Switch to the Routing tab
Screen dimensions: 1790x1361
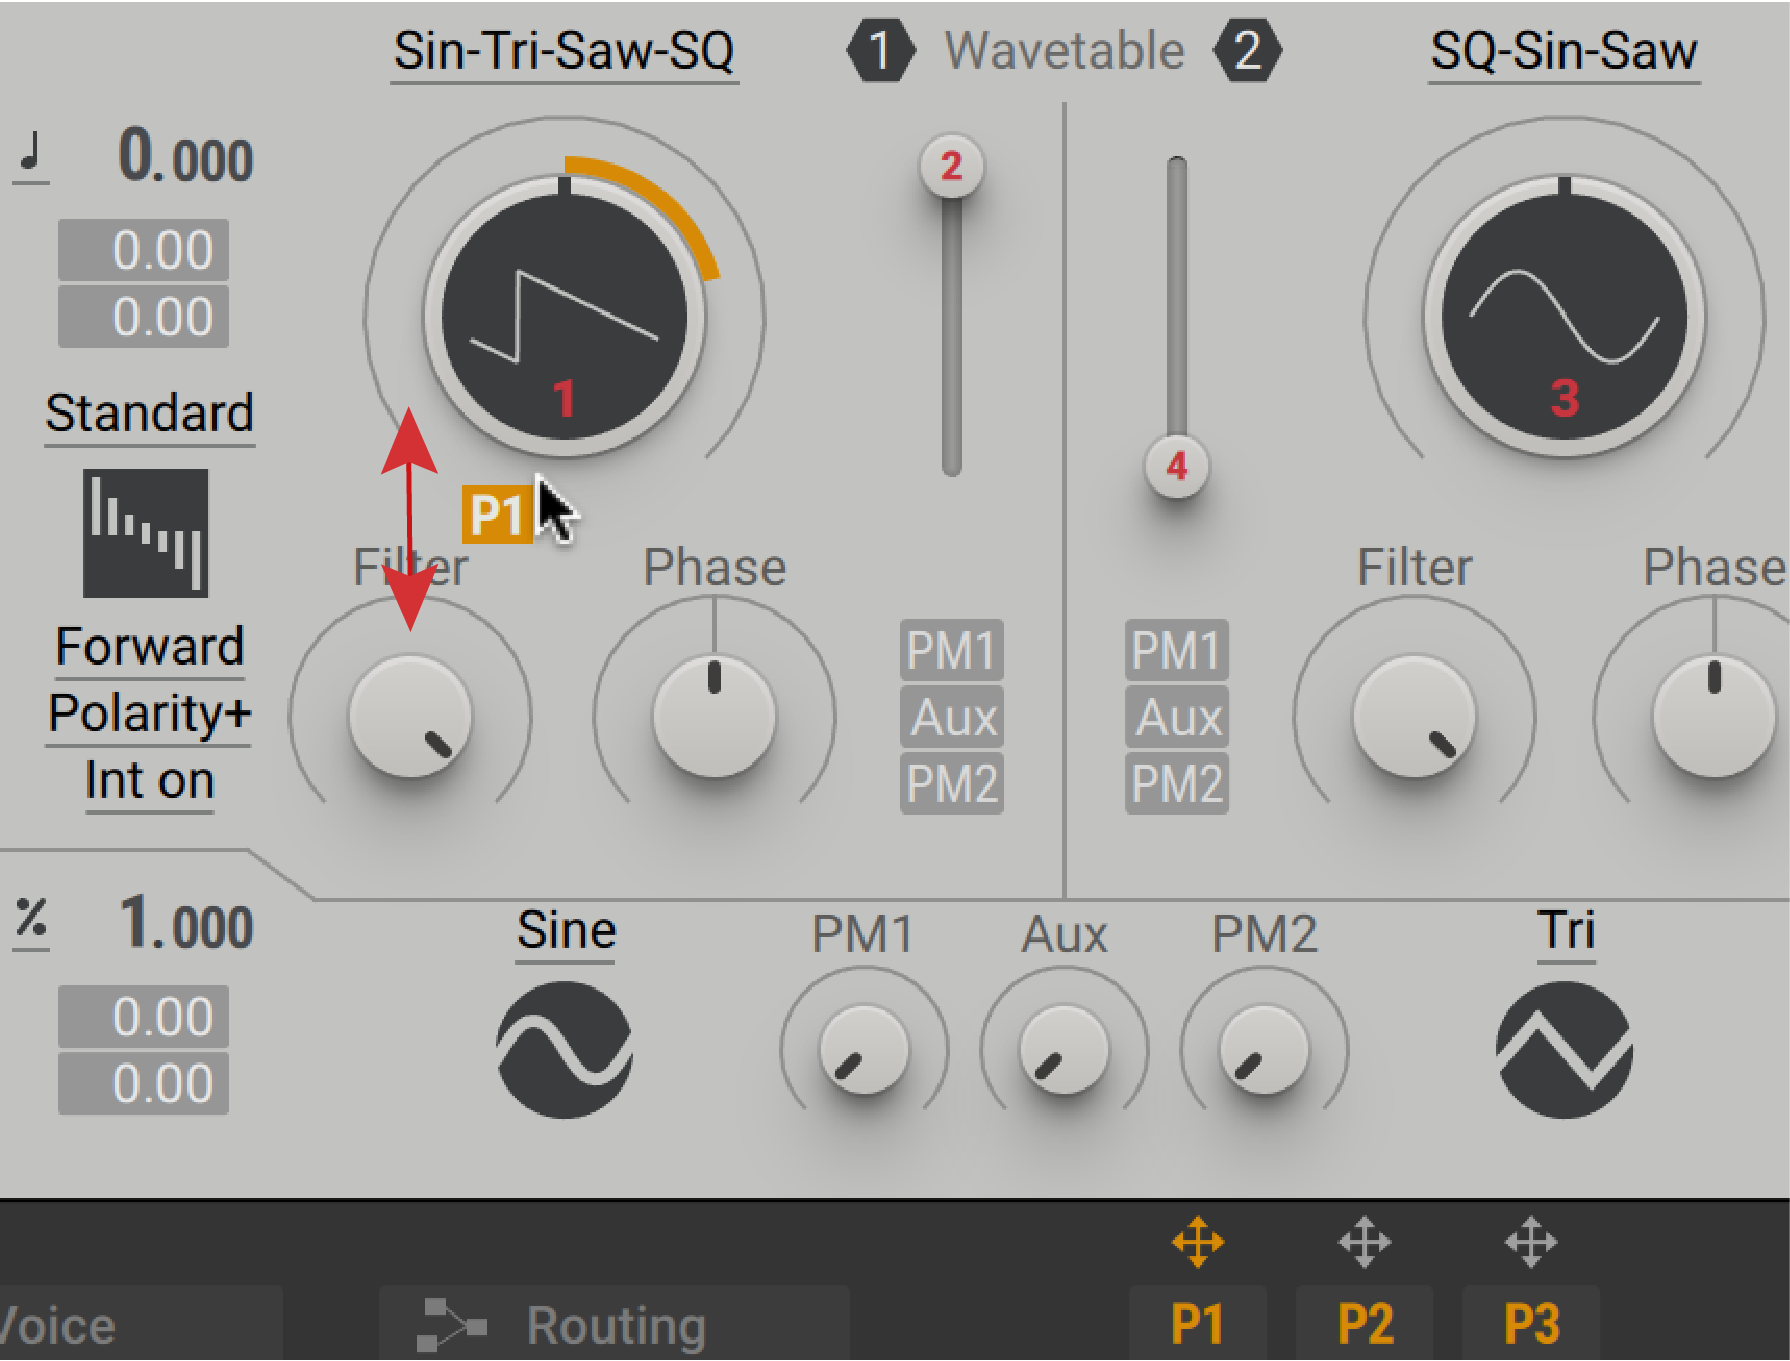614,1326
